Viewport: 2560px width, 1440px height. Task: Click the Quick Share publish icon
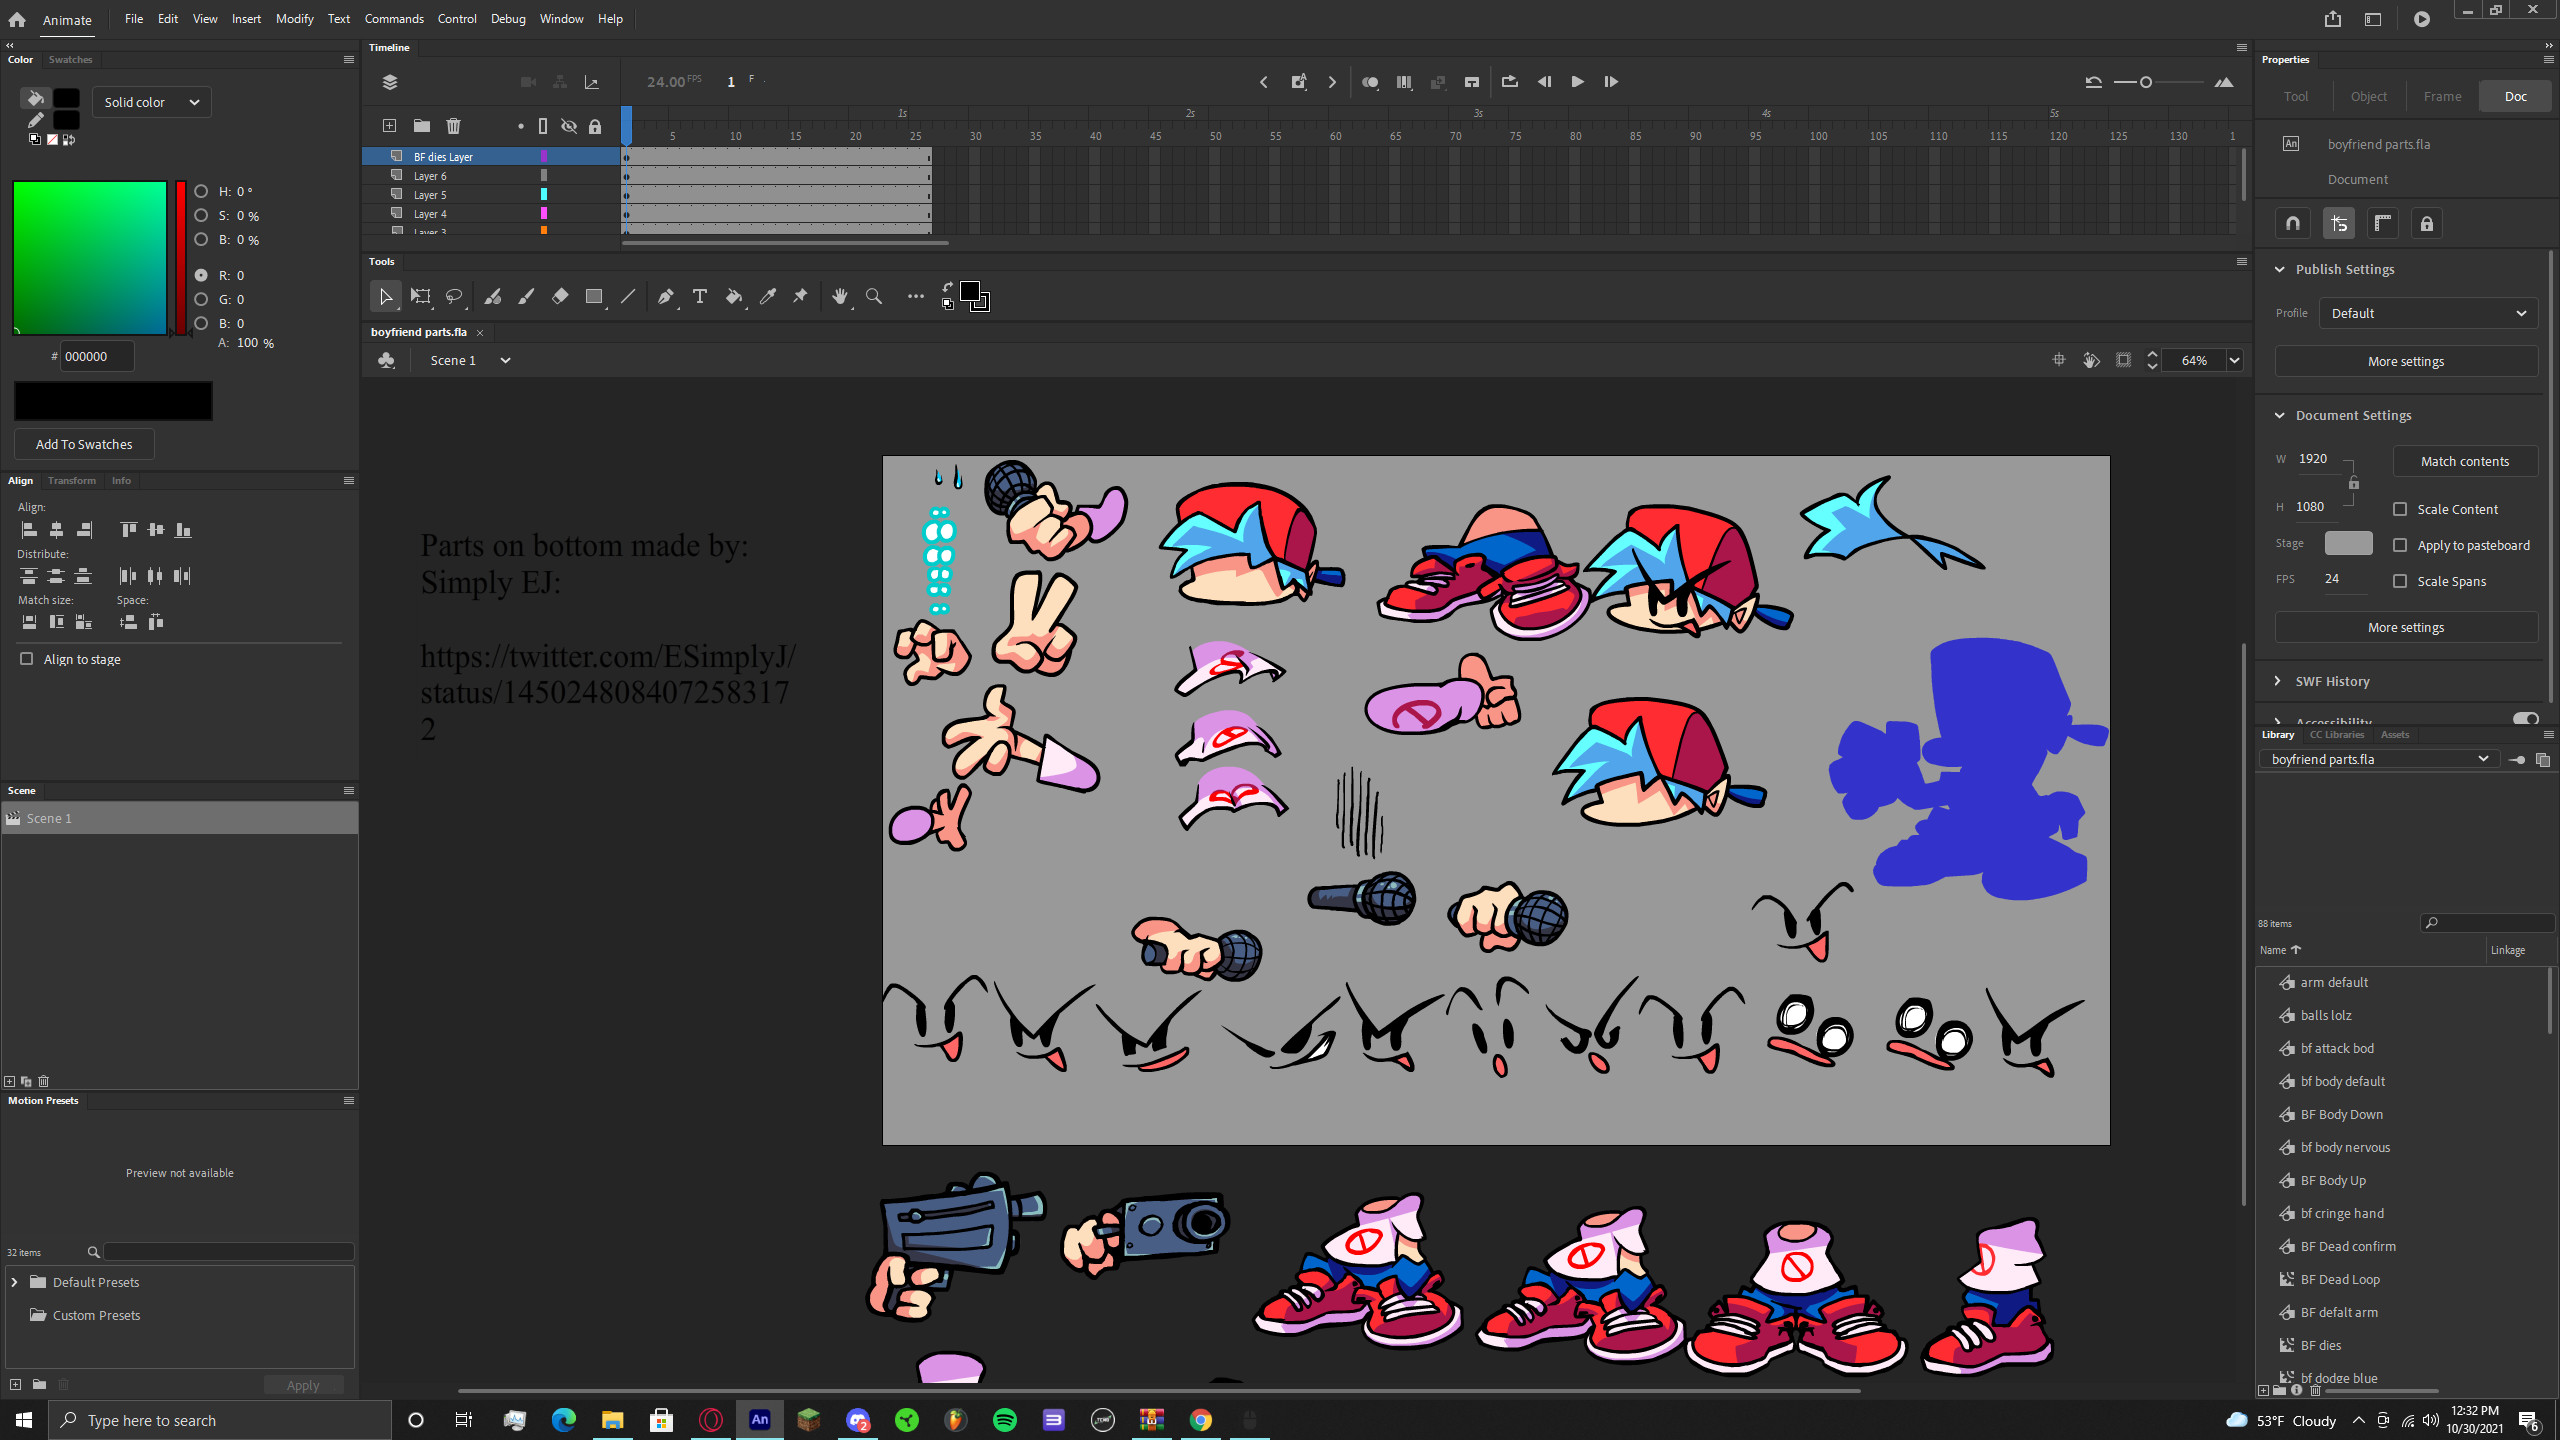pos(2333,19)
